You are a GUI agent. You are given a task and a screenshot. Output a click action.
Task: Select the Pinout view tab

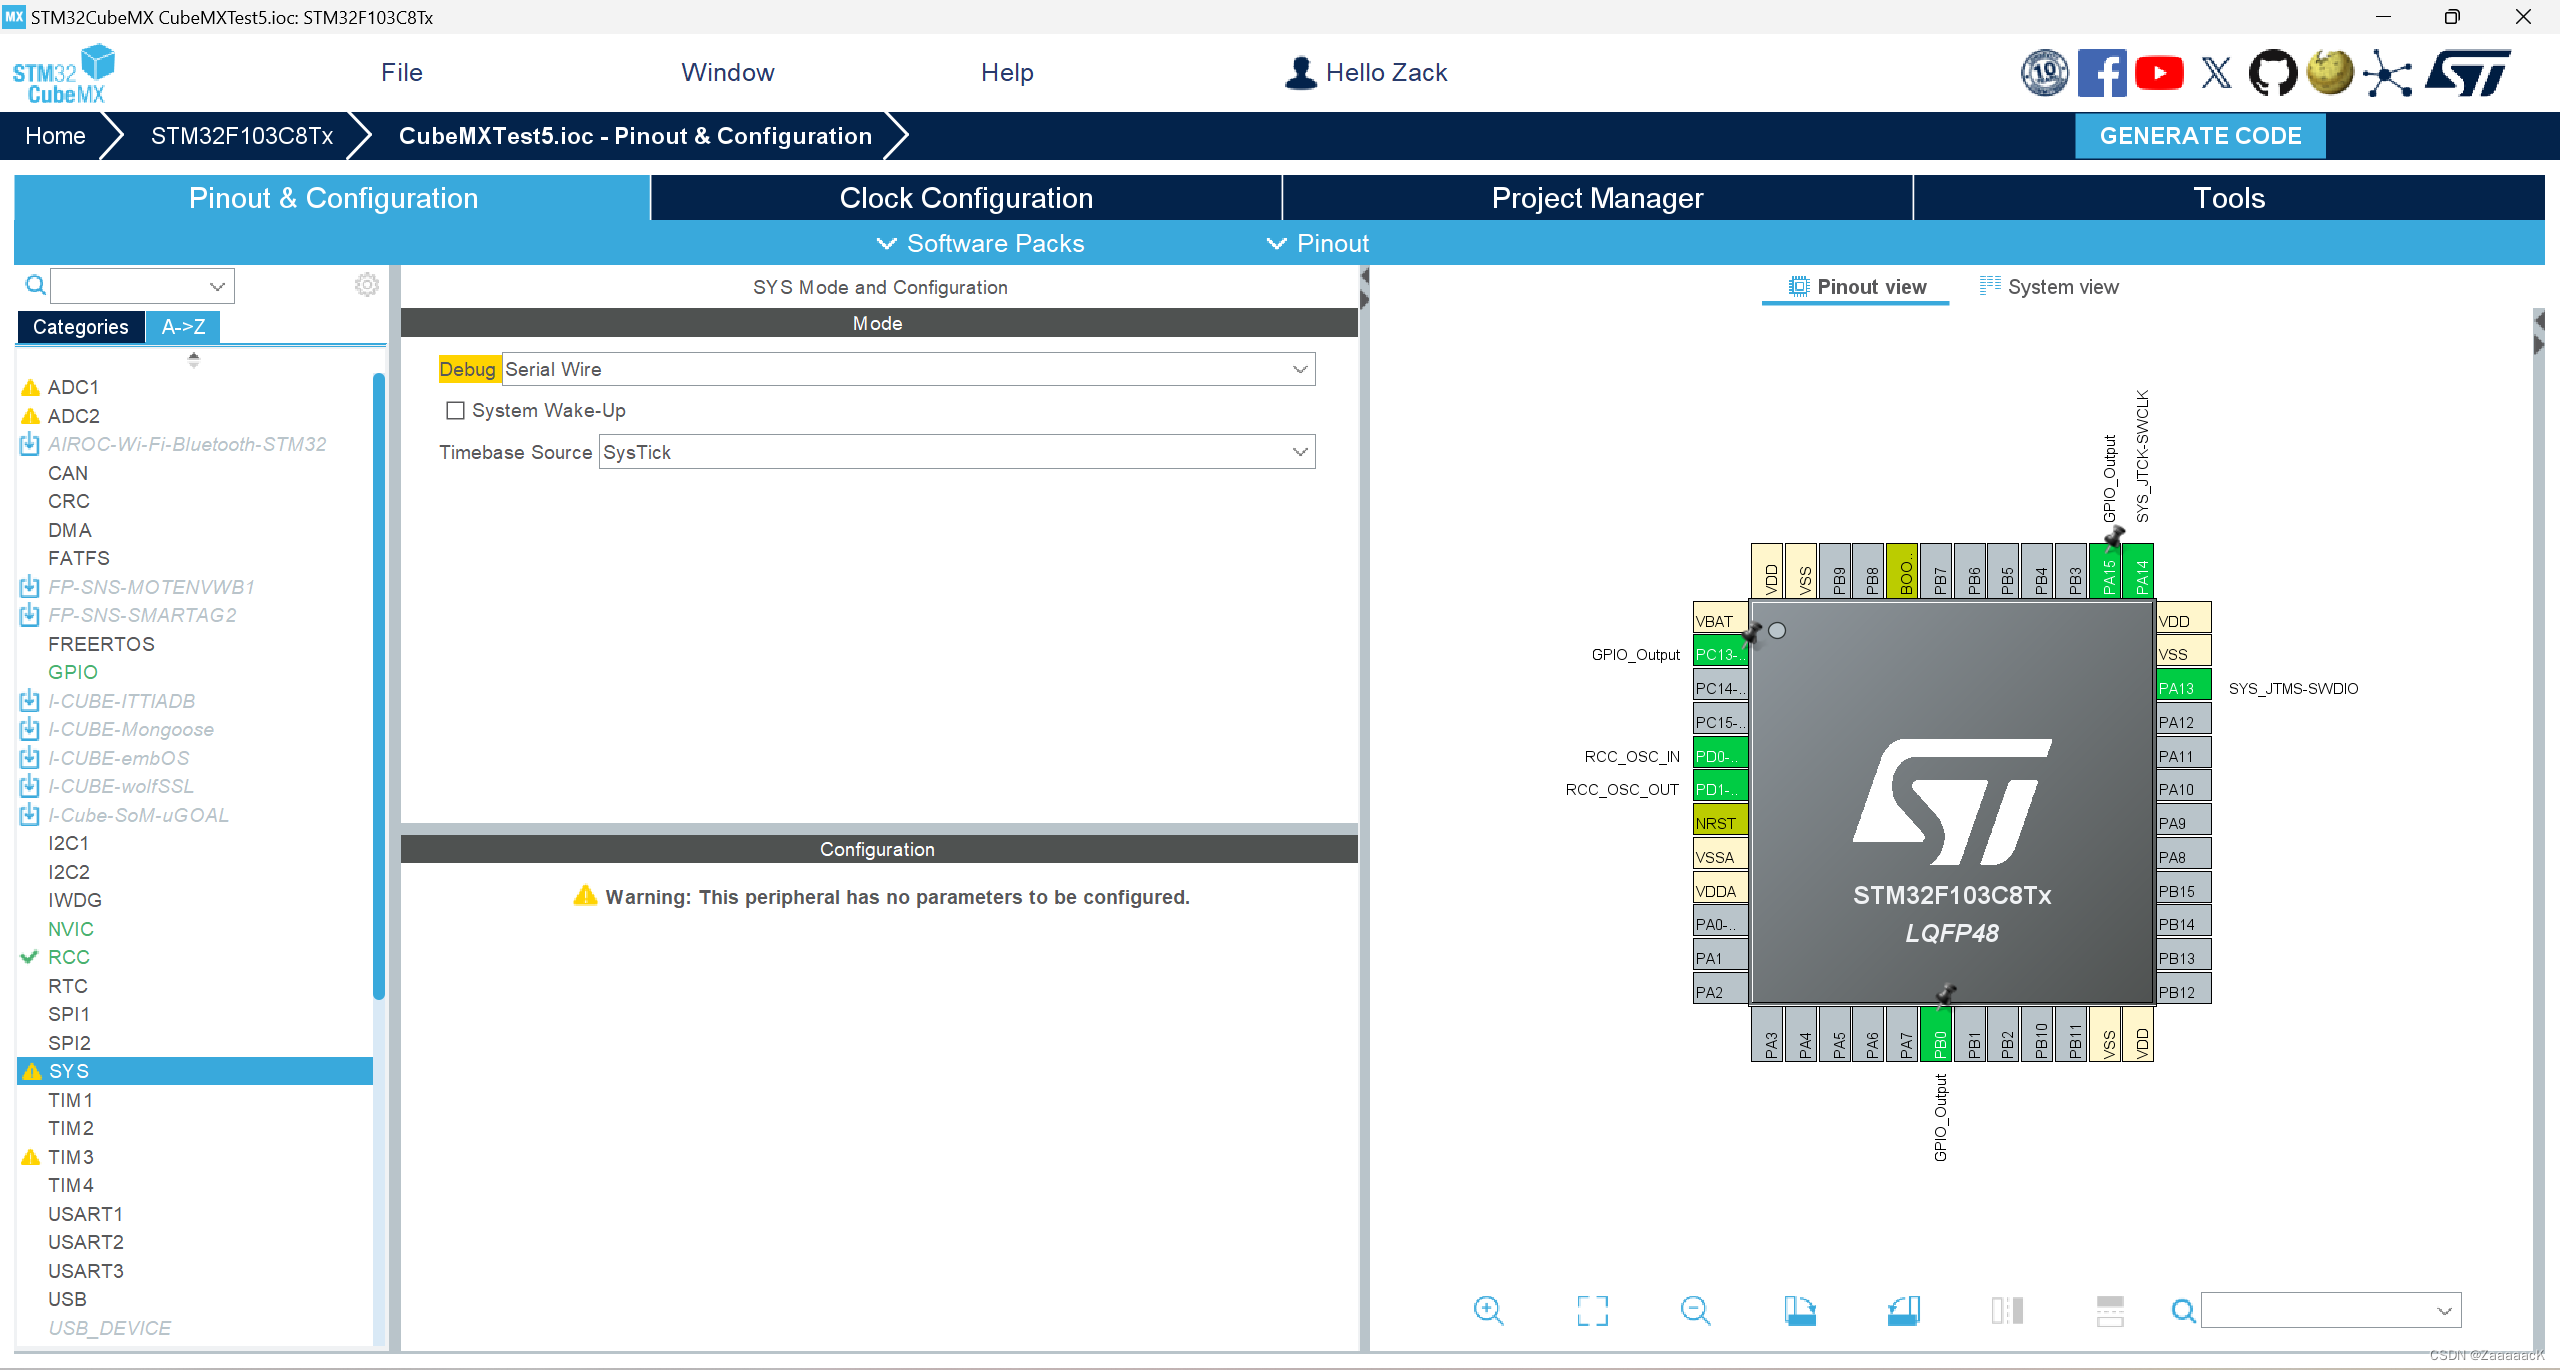pos(1857,287)
